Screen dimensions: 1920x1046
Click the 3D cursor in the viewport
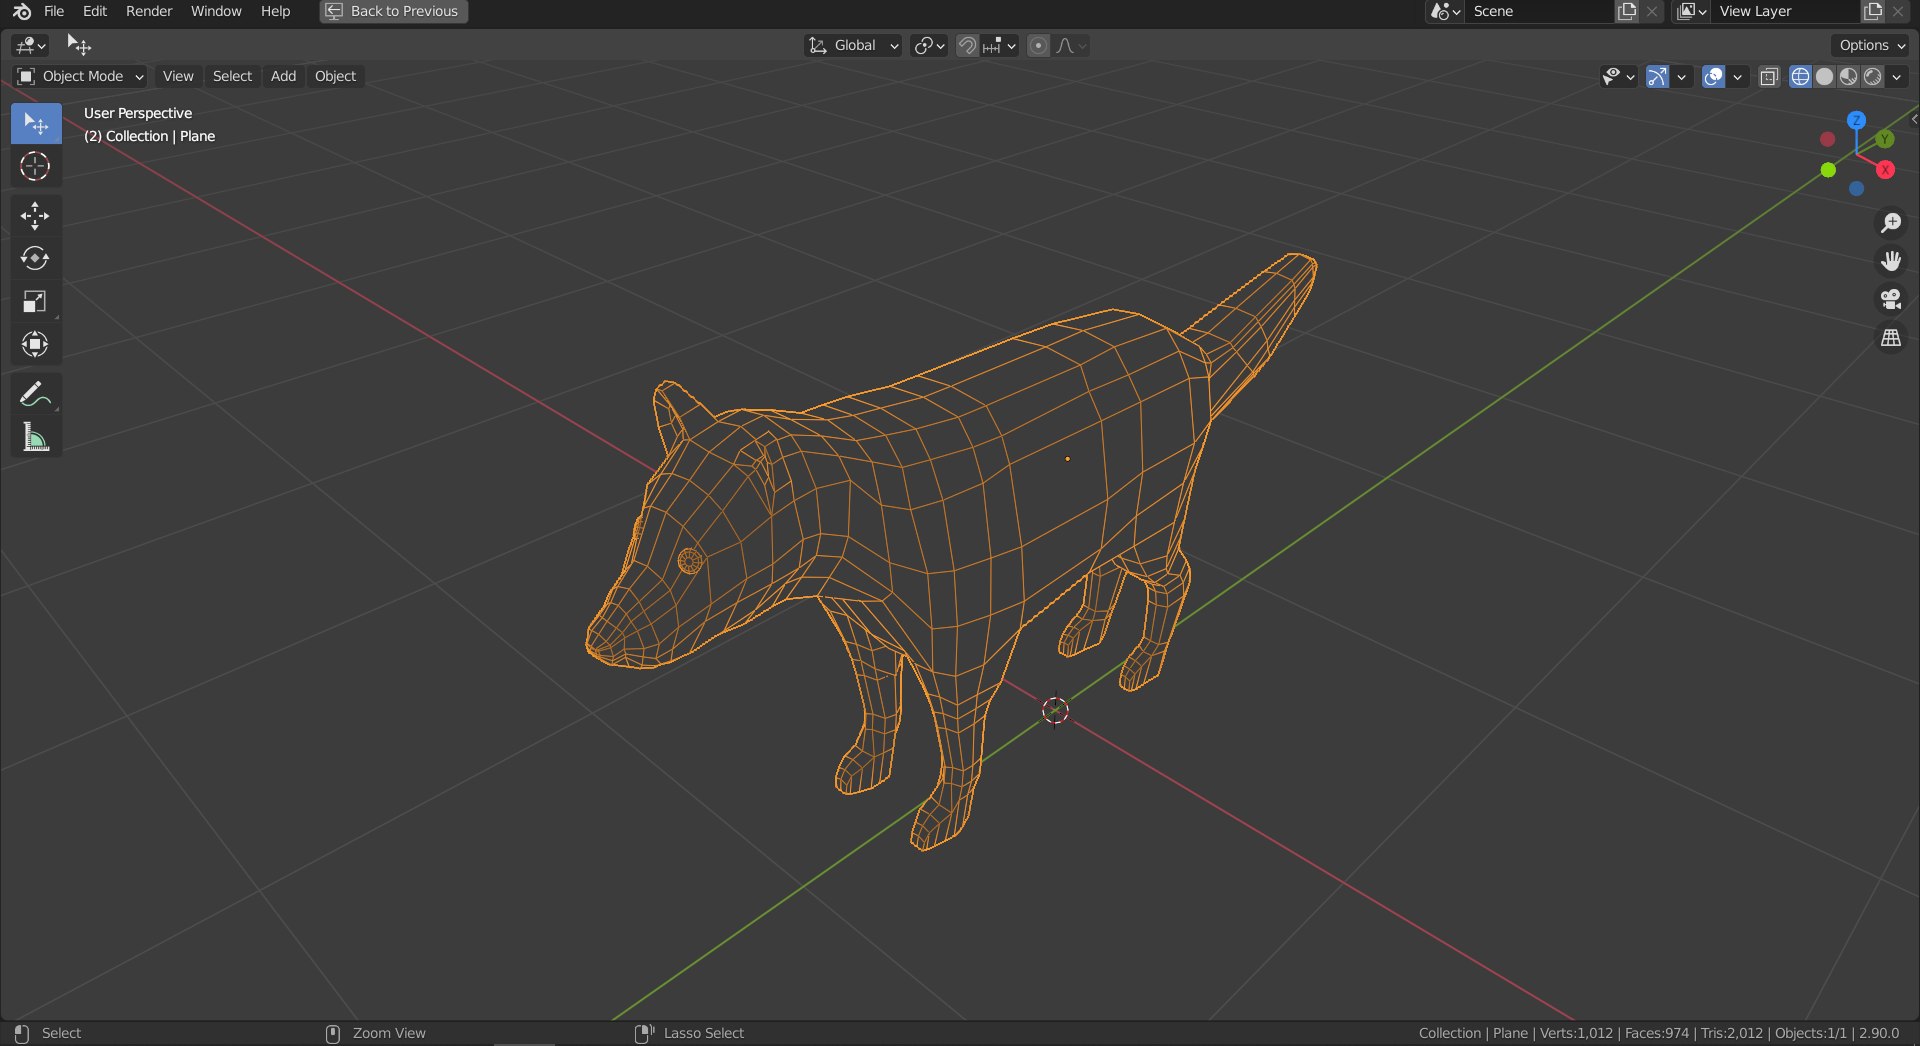1055,711
